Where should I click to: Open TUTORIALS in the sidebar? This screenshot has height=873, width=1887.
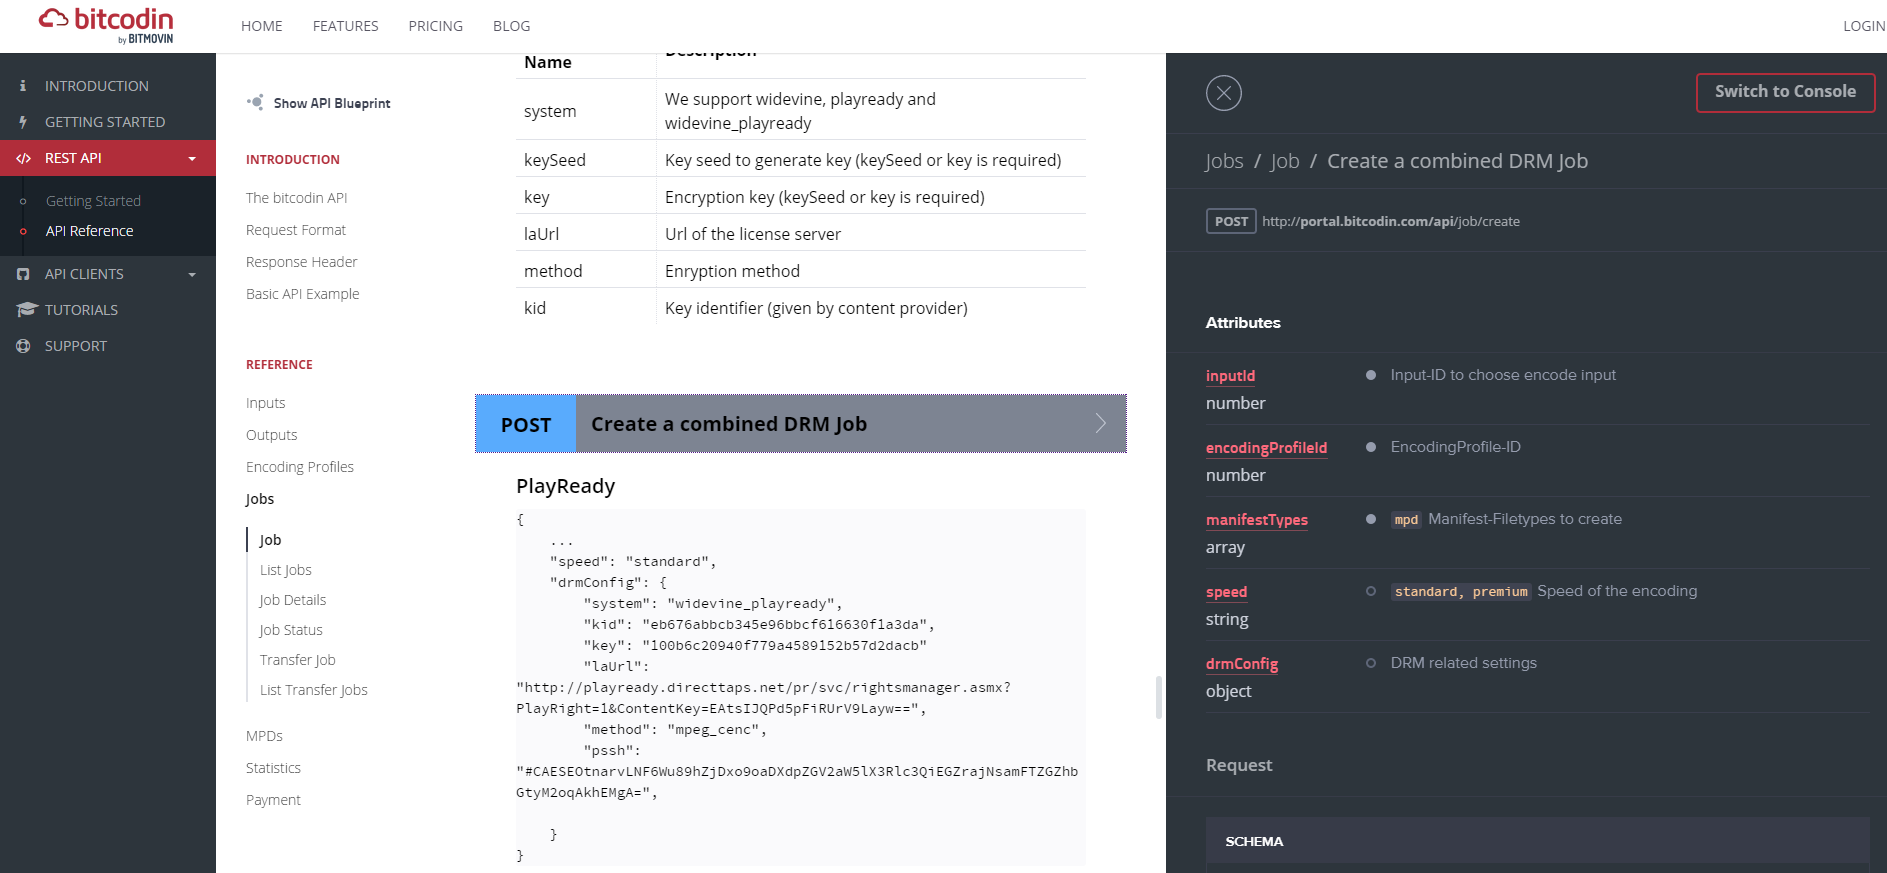[x=81, y=310]
